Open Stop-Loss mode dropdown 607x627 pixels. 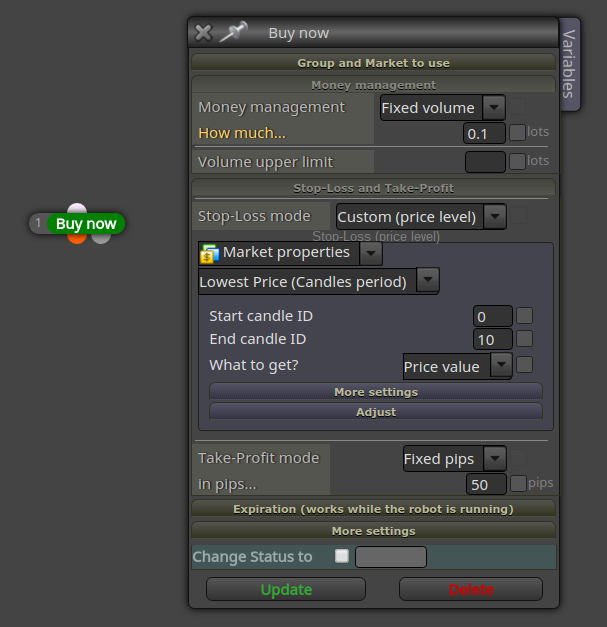pyautogui.click(x=421, y=217)
